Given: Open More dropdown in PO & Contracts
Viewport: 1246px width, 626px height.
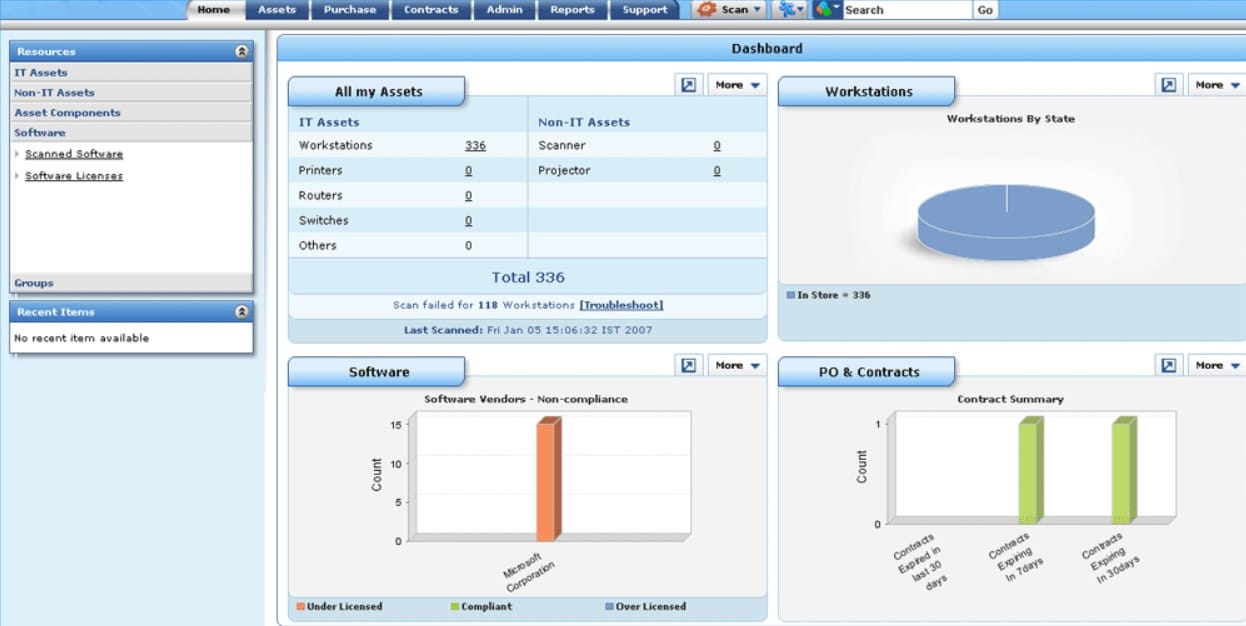Looking at the screenshot, I should 1216,365.
